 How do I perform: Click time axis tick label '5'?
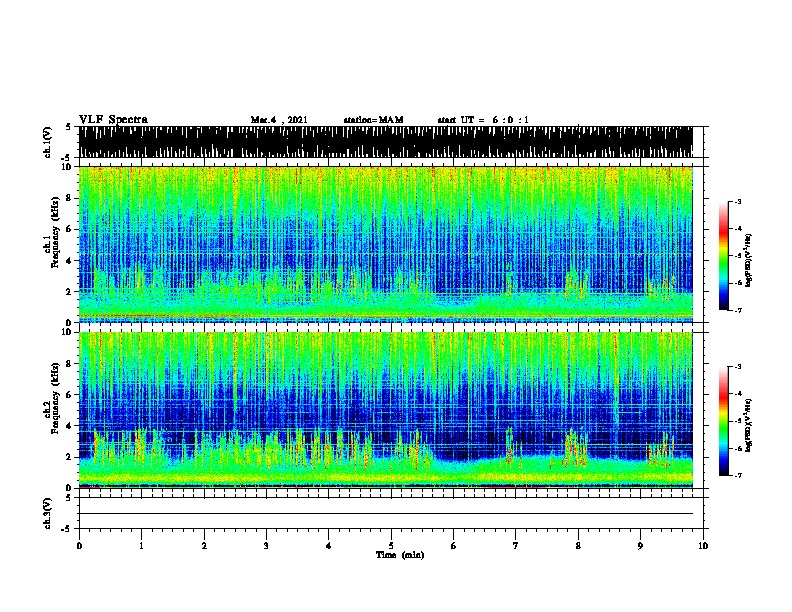tap(391, 546)
